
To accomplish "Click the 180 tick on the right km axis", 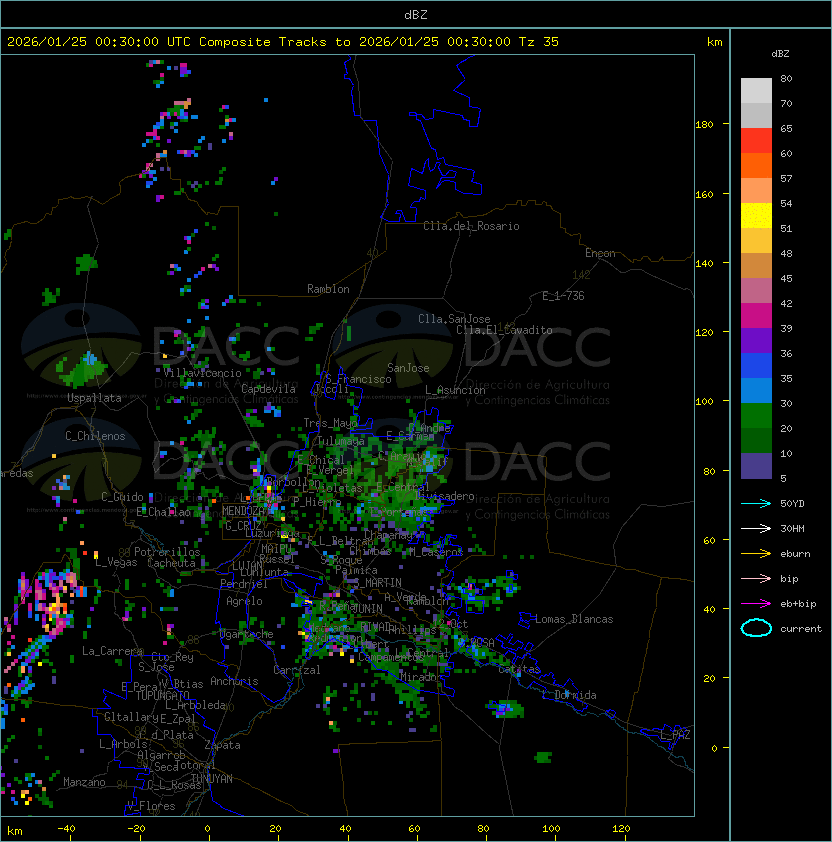I will pos(704,125).
